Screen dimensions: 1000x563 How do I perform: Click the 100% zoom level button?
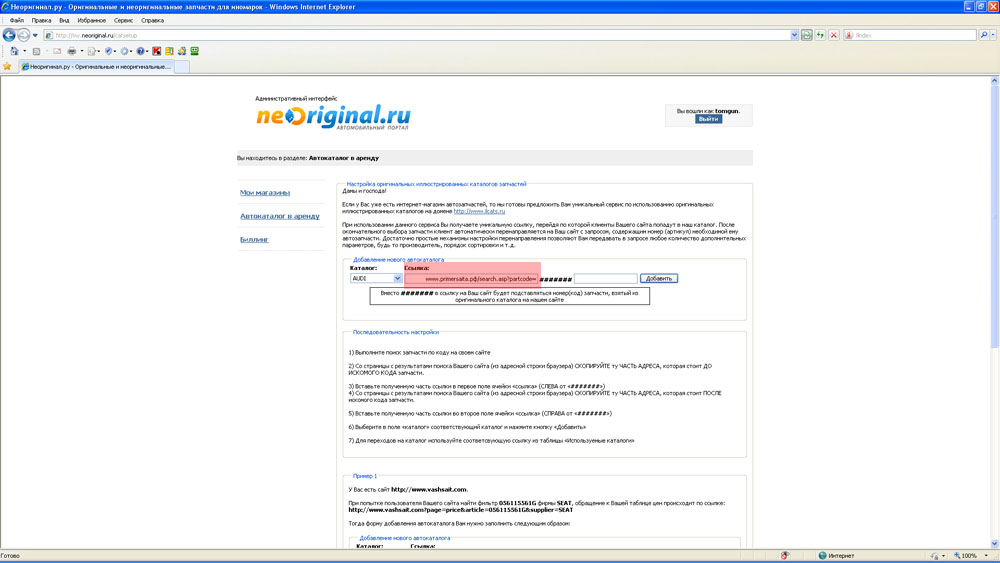[x=966, y=555]
